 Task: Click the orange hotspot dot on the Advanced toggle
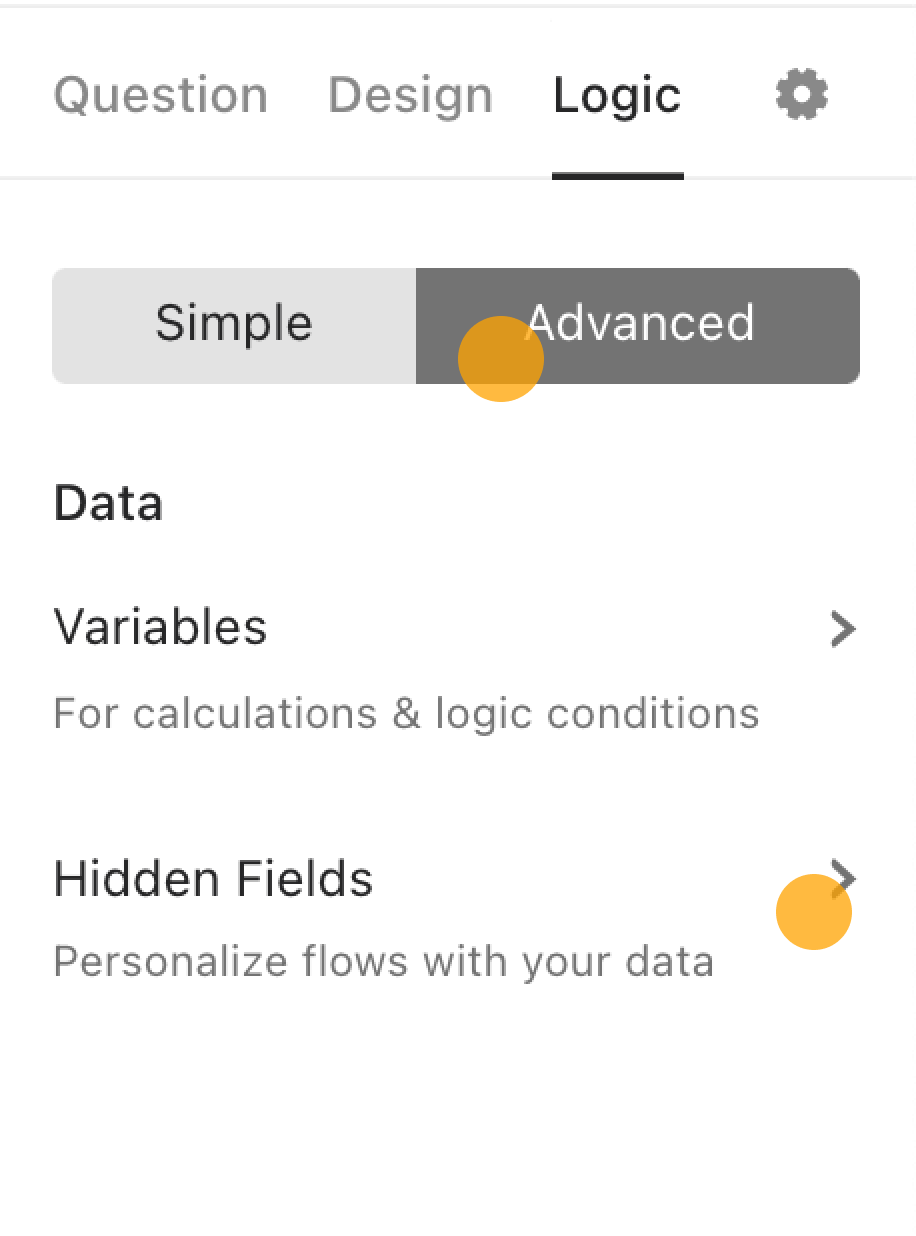coord(500,359)
